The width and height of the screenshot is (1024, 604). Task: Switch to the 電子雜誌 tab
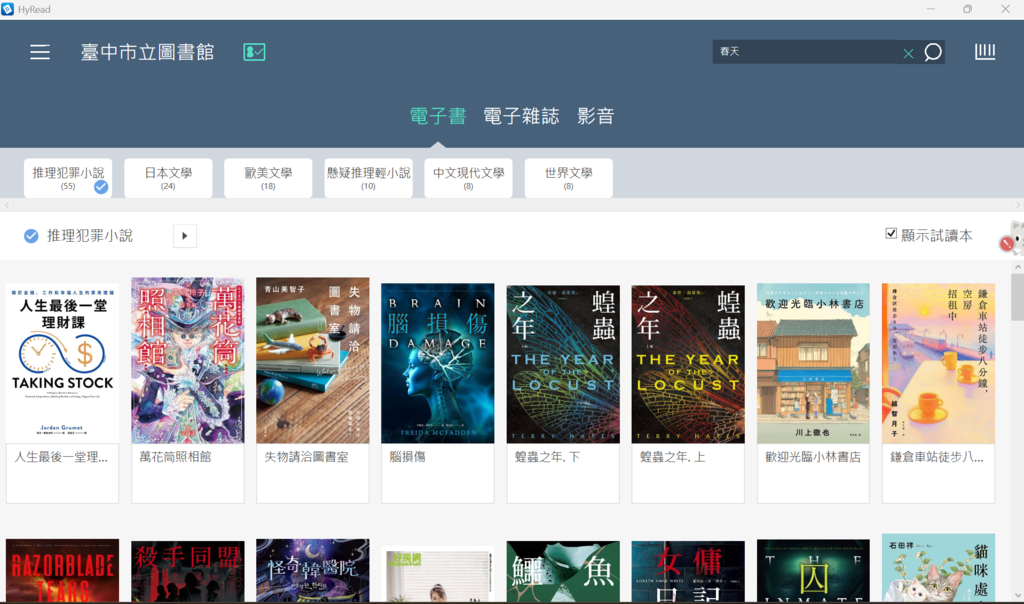(x=521, y=116)
